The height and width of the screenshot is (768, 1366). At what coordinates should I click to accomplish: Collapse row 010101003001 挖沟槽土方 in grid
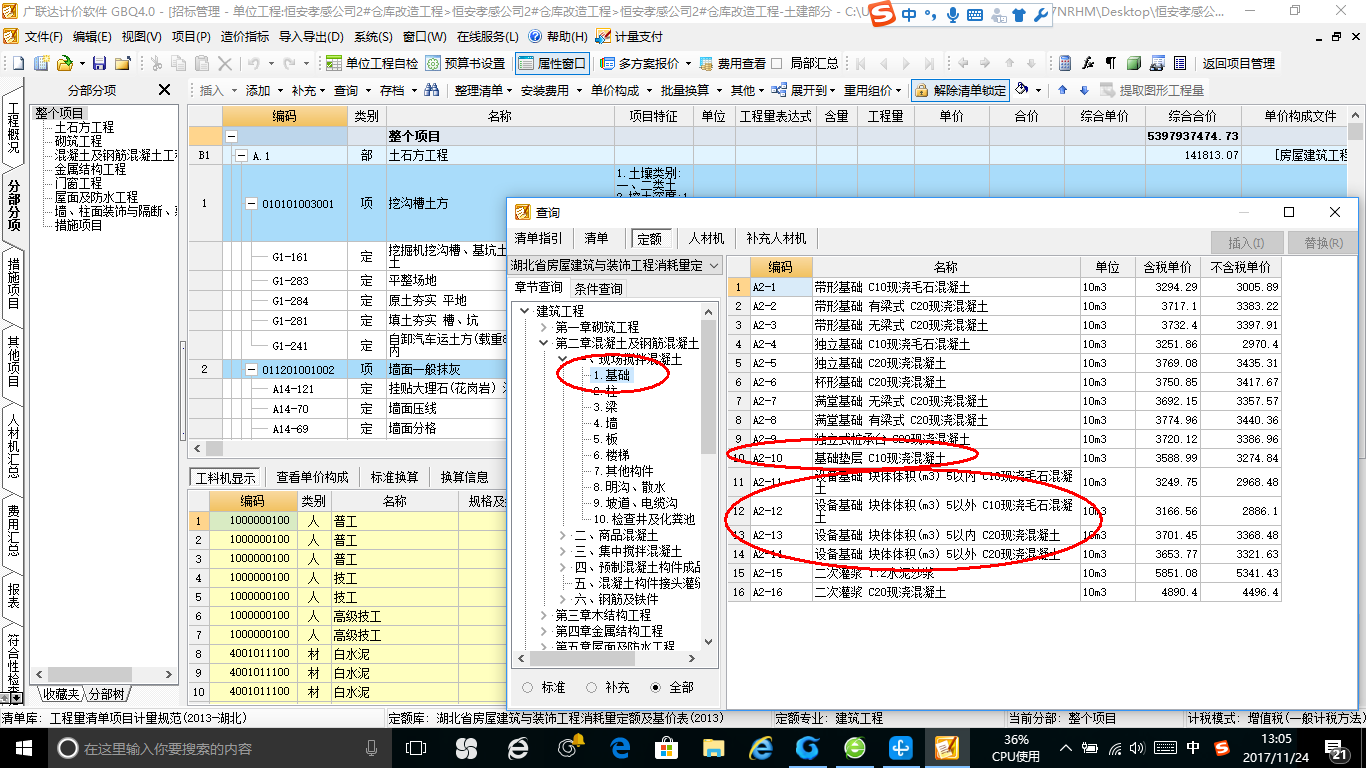252,203
